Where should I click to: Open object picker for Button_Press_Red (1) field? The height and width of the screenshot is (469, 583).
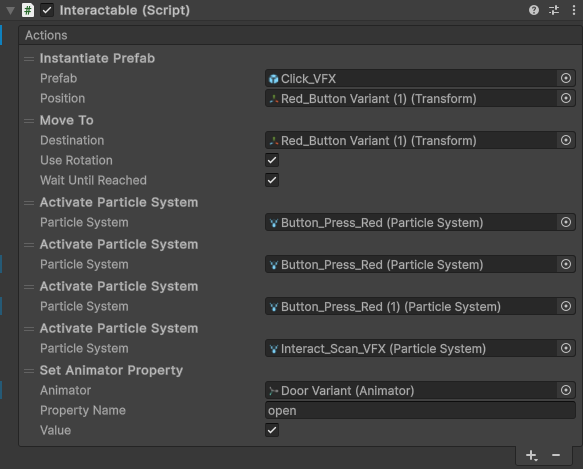pyautogui.click(x=566, y=306)
